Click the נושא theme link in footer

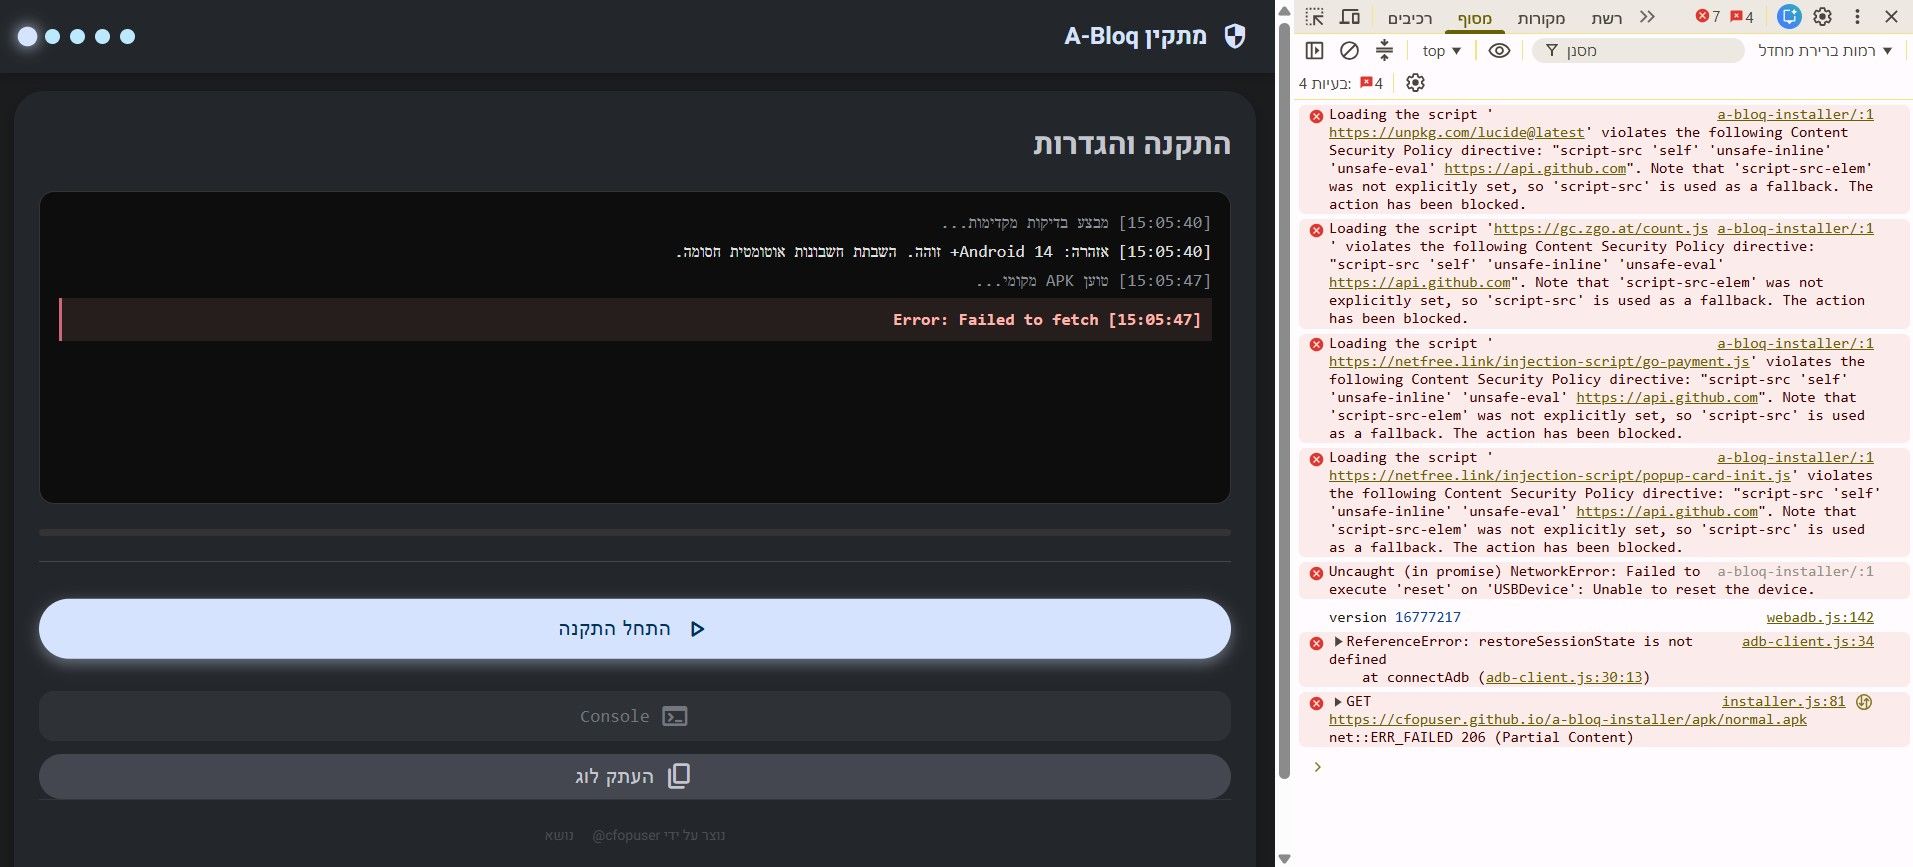(559, 835)
